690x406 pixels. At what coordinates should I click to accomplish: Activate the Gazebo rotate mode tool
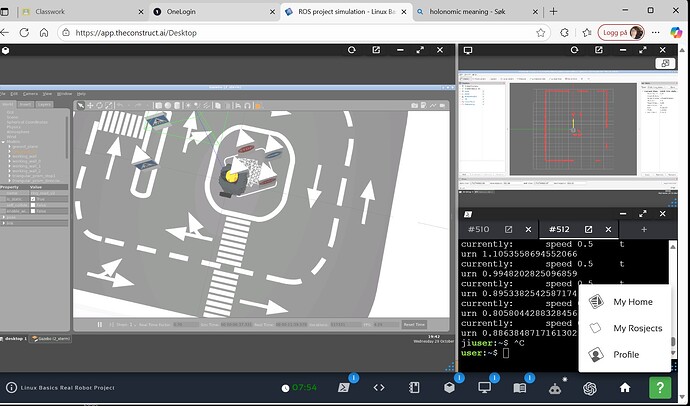pyautogui.click(x=99, y=106)
